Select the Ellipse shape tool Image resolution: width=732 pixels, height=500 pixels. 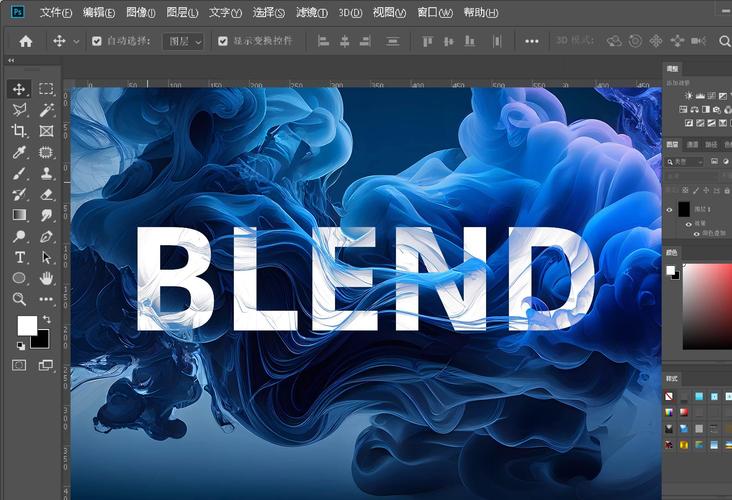pyautogui.click(x=19, y=278)
